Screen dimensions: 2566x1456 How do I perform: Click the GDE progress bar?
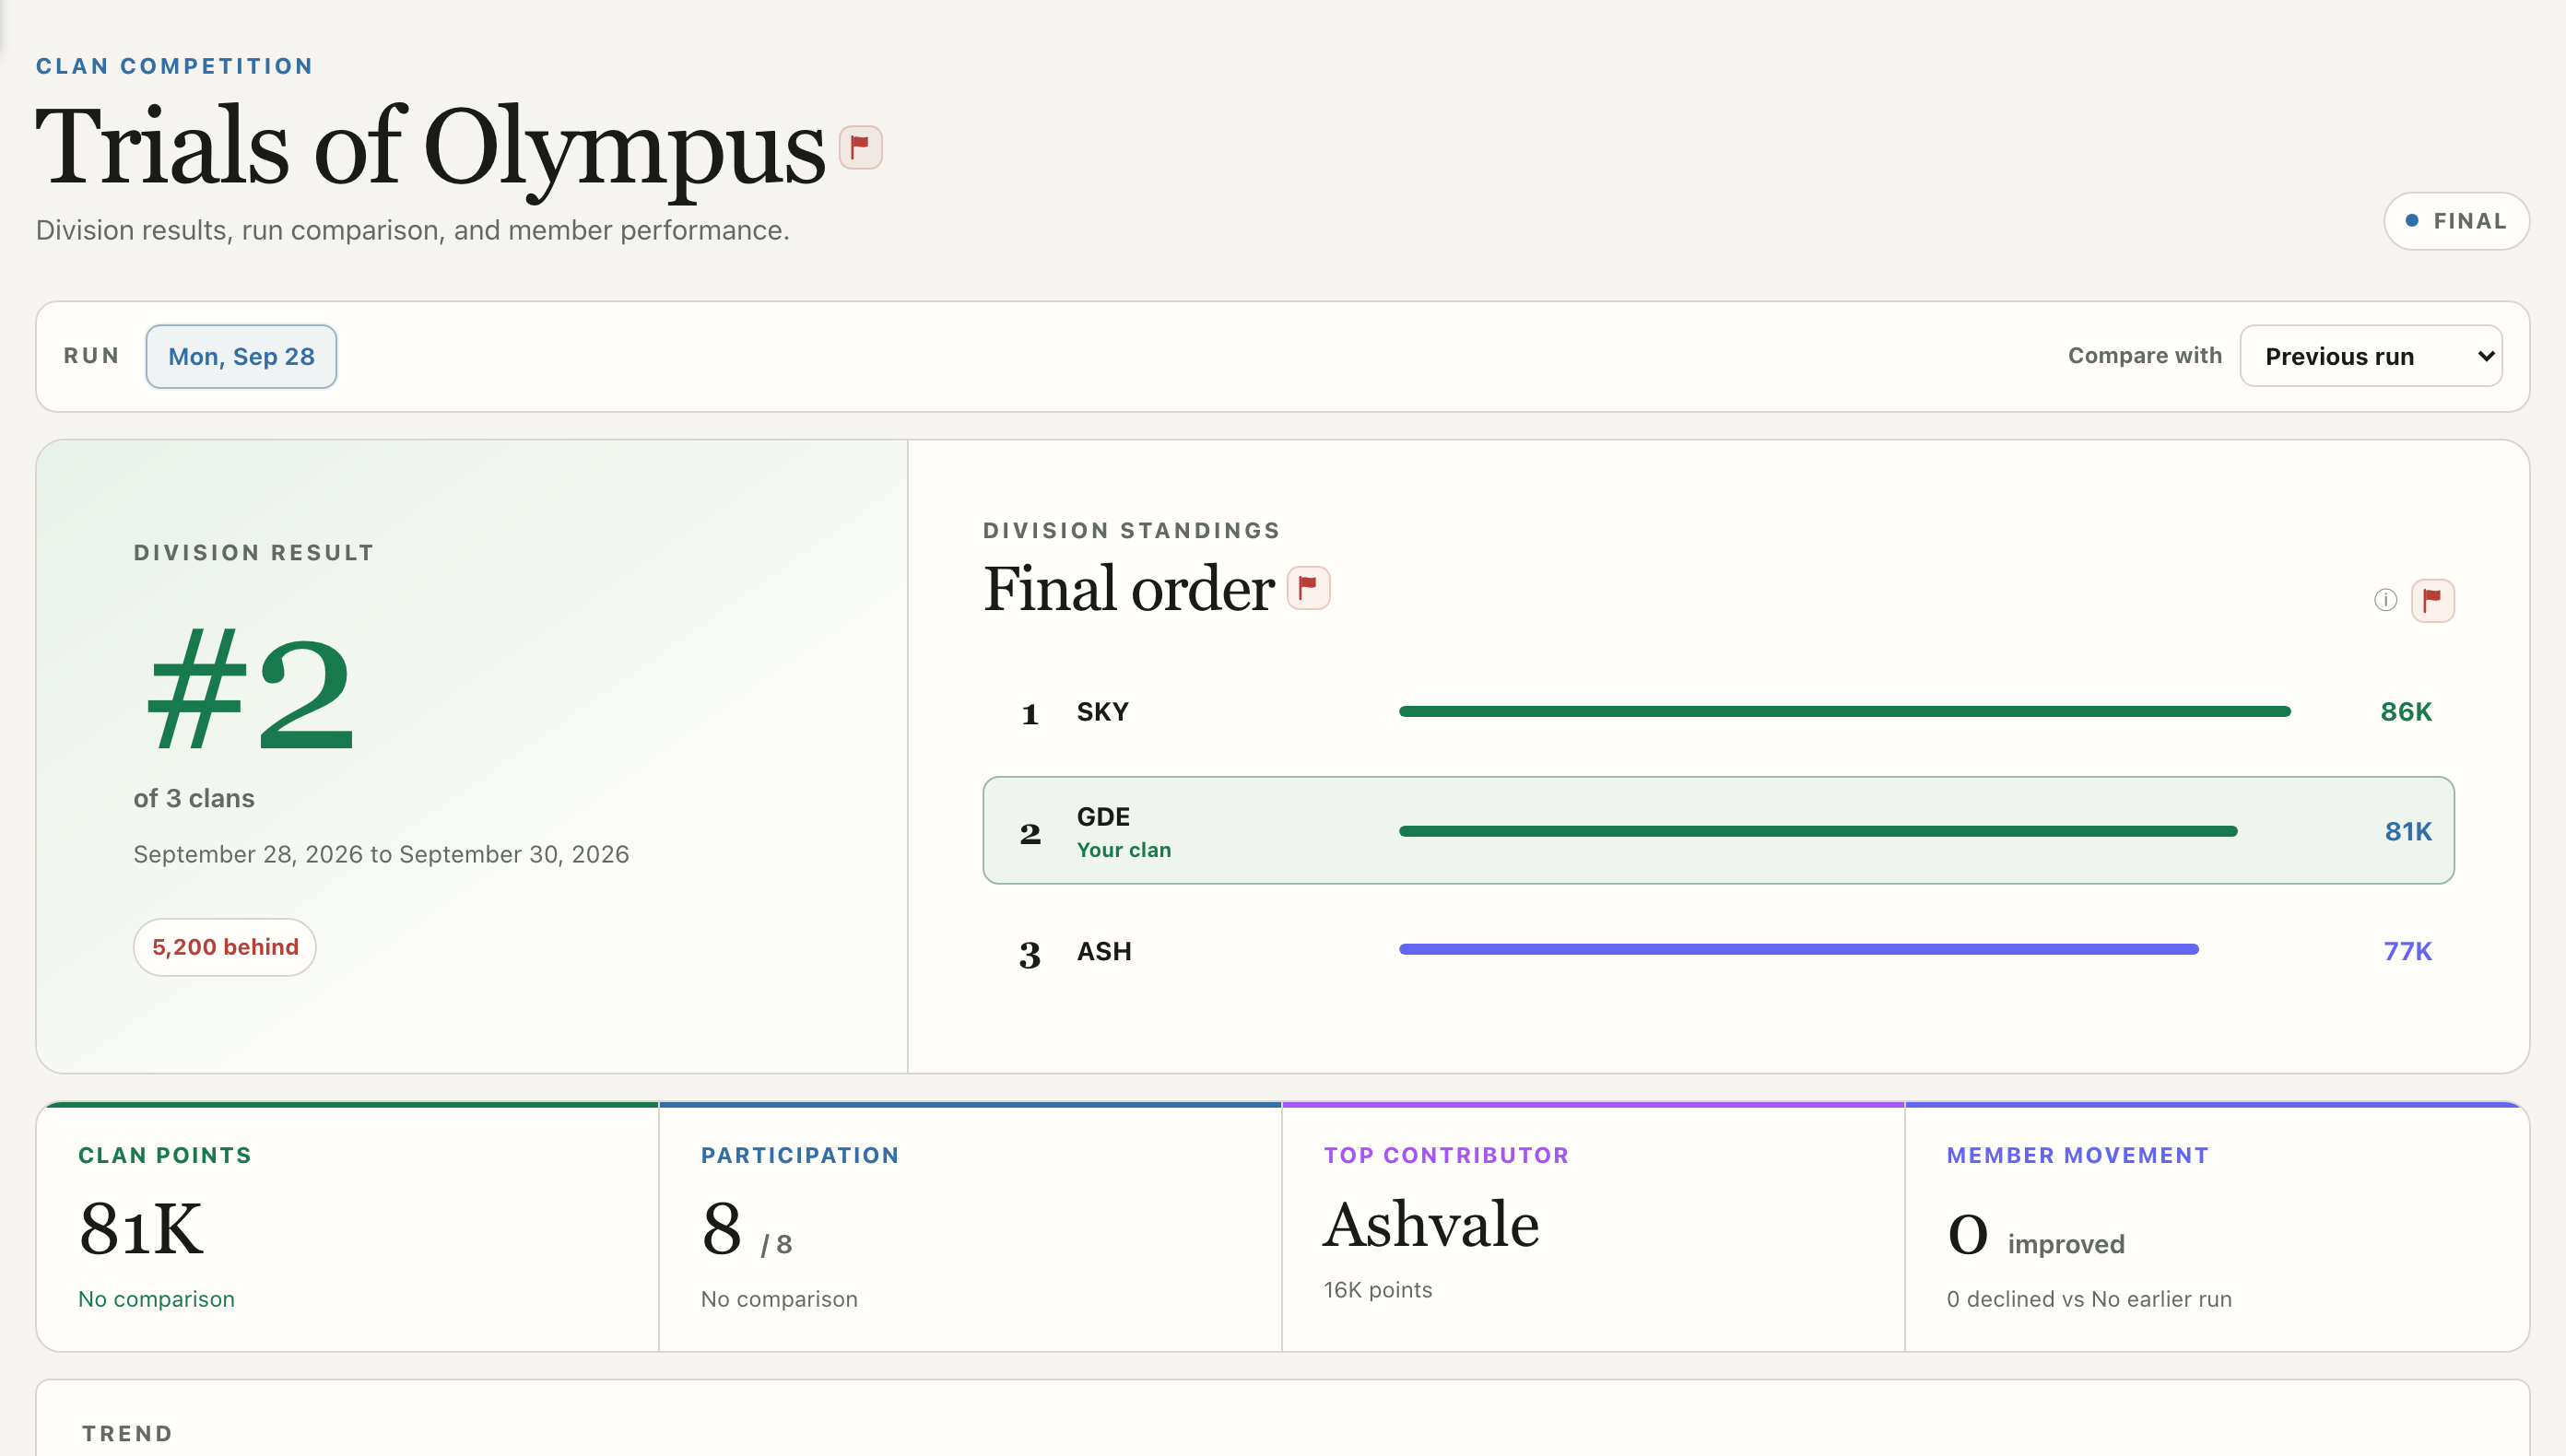coord(1818,831)
